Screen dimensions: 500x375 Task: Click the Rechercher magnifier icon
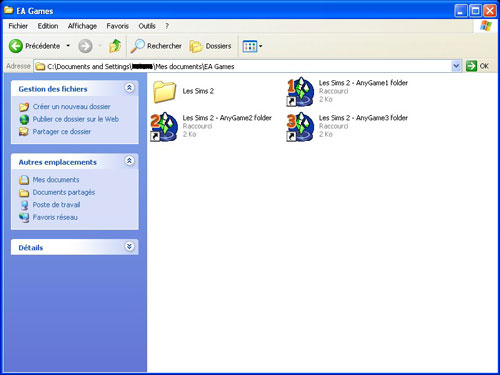coord(137,46)
